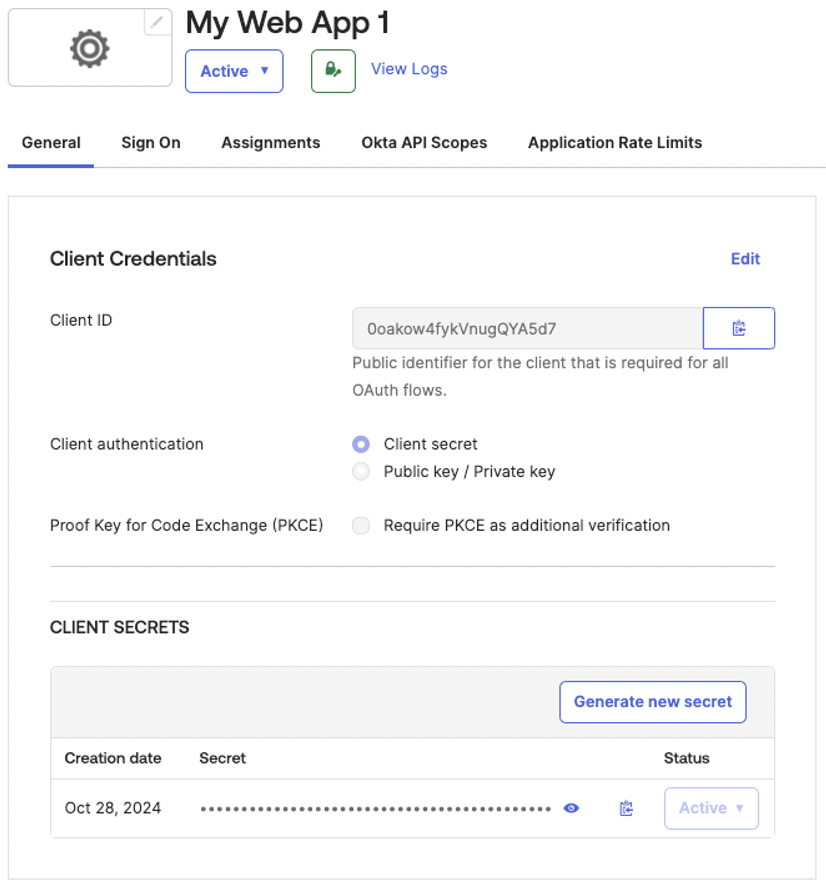Select Public key / Private key option
Screen dimensions: 826x882
coord(361,471)
